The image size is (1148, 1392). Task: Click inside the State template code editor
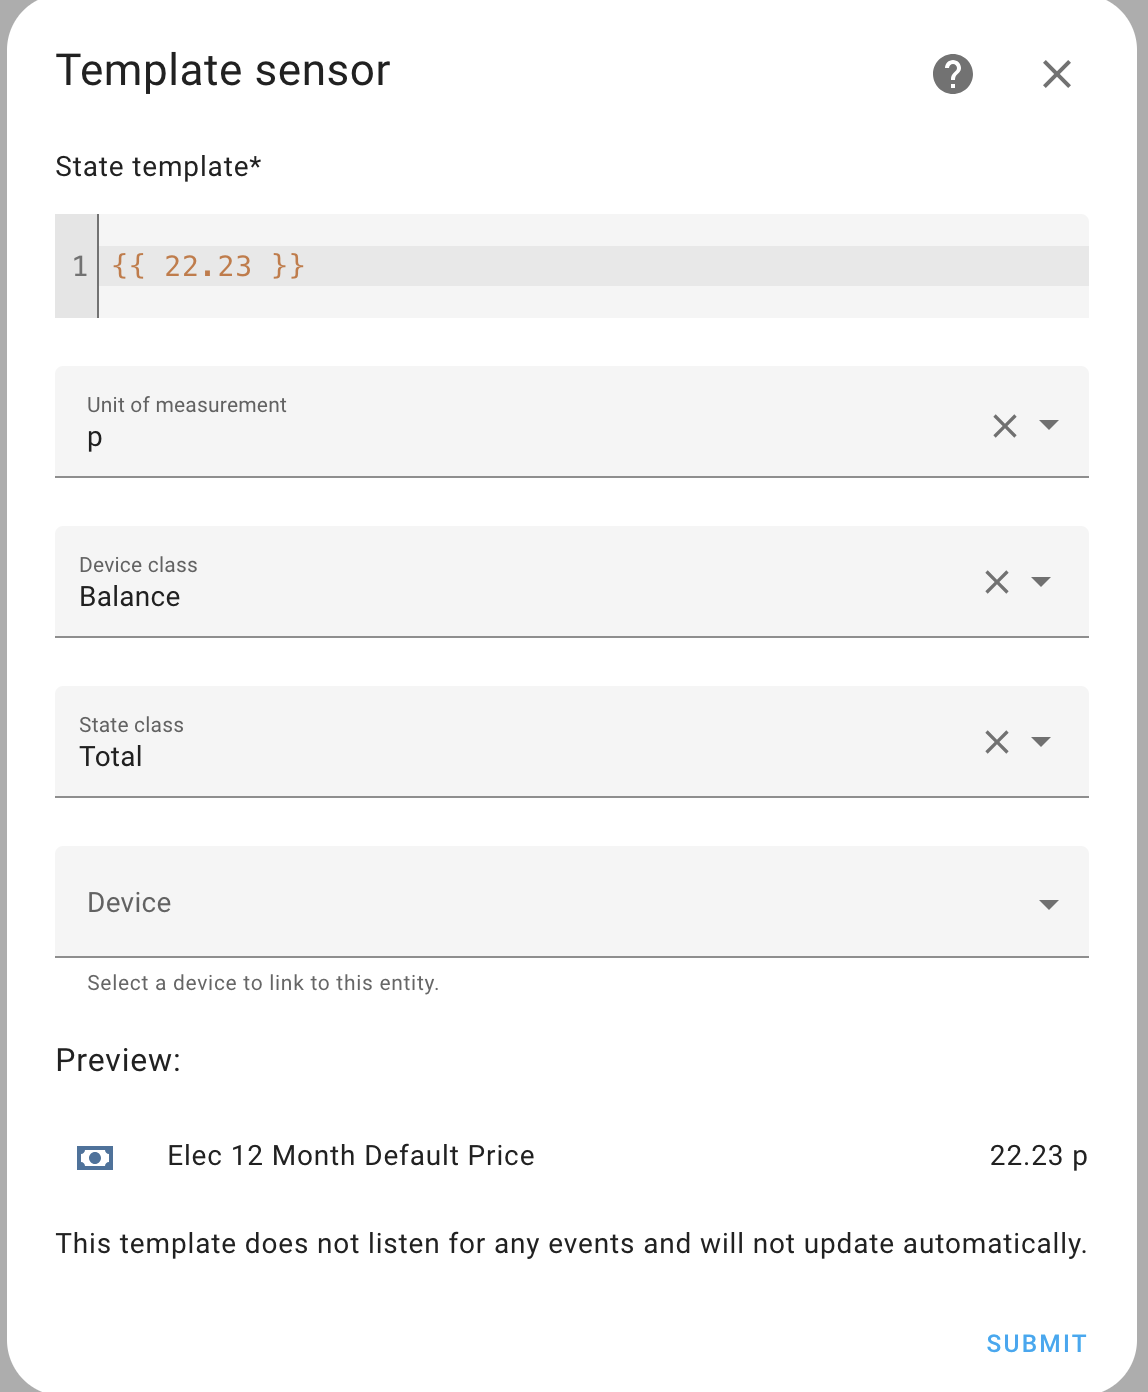tap(690, 266)
